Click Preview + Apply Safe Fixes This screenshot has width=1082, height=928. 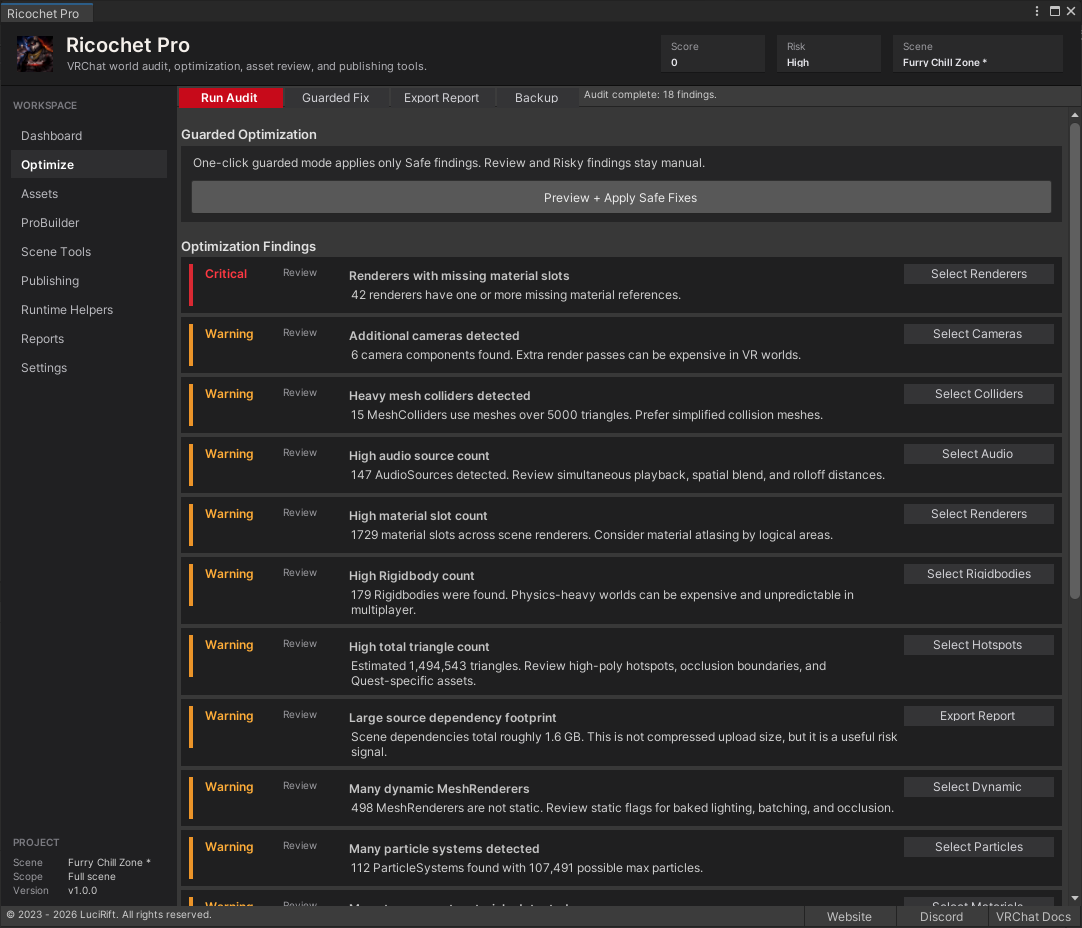pos(621,197)
